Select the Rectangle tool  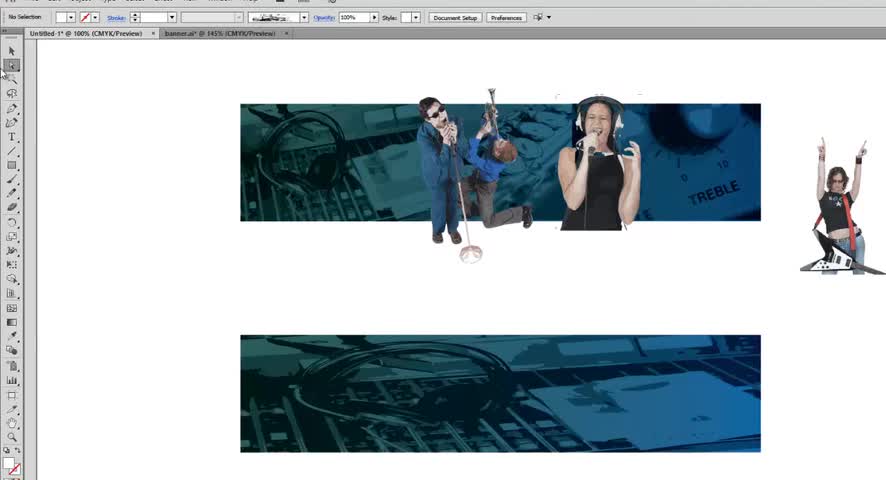[12, 165]
